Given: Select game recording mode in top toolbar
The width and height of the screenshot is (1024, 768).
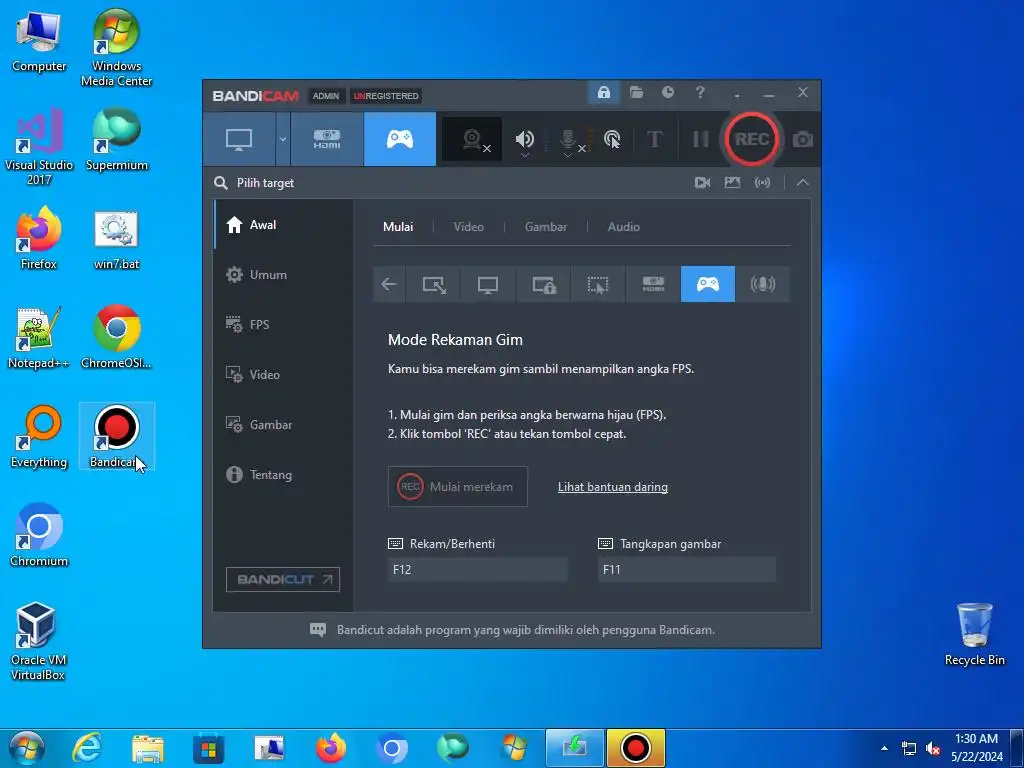Looking at the screenshot, I should (400, 139).
